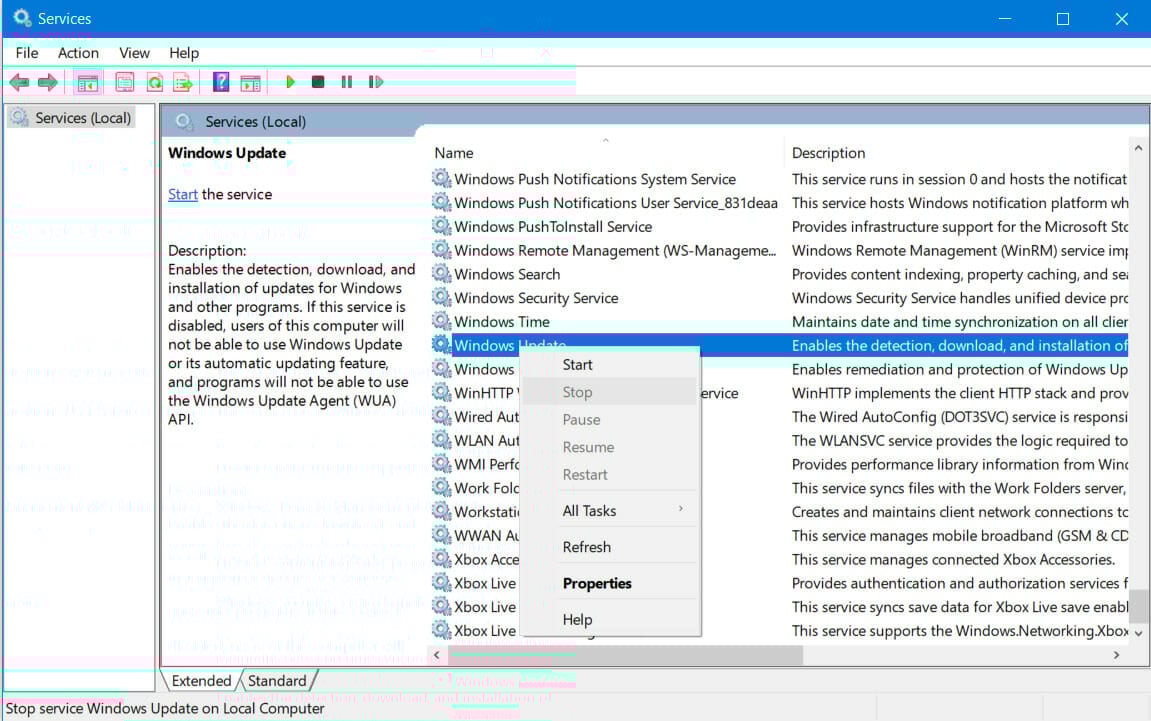Select Resume in the context menu
Image resolution: width=1151 pixels, height=721 pixels.
609,447
